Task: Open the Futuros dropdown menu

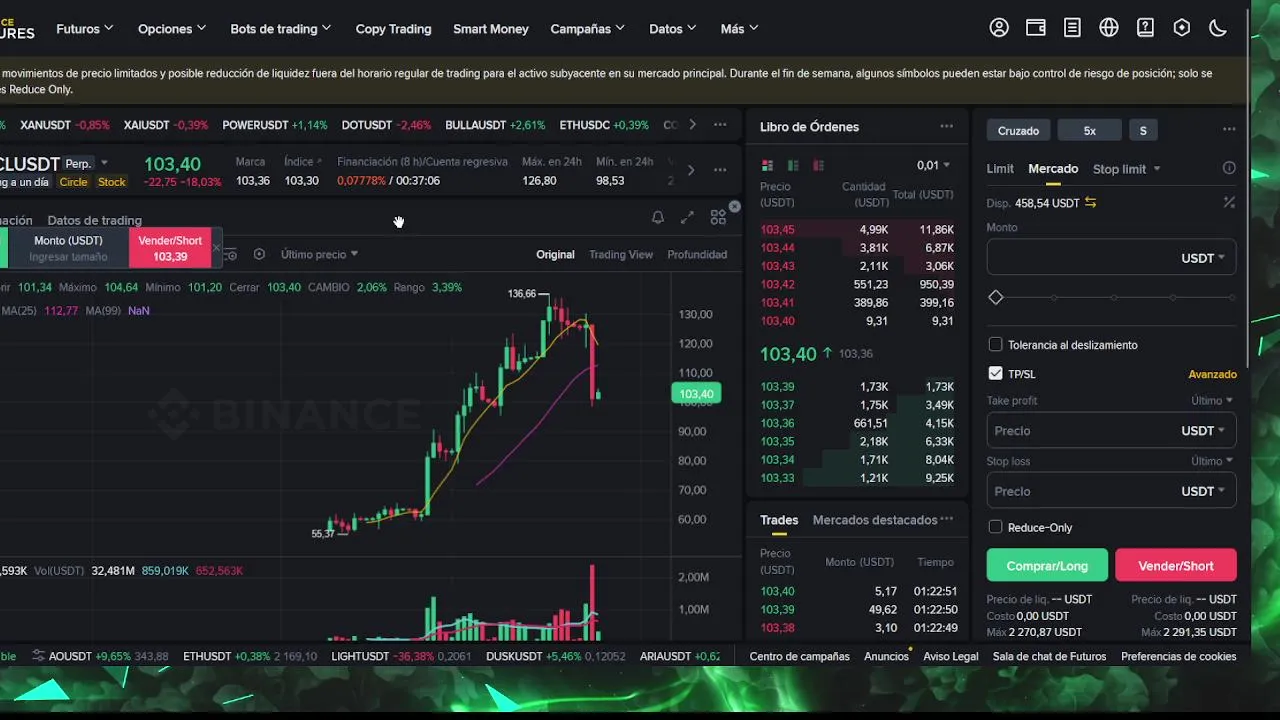Action: pos(85,29)
